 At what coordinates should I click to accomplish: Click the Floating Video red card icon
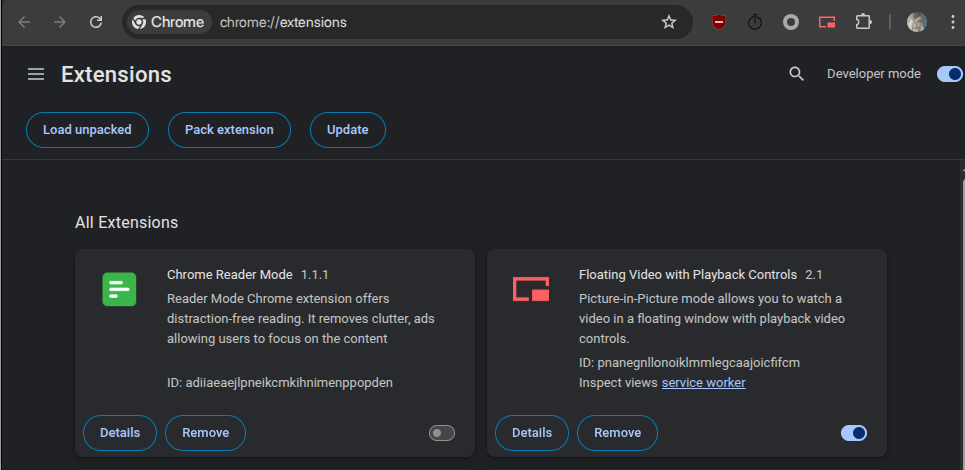(x=531, y=289)
